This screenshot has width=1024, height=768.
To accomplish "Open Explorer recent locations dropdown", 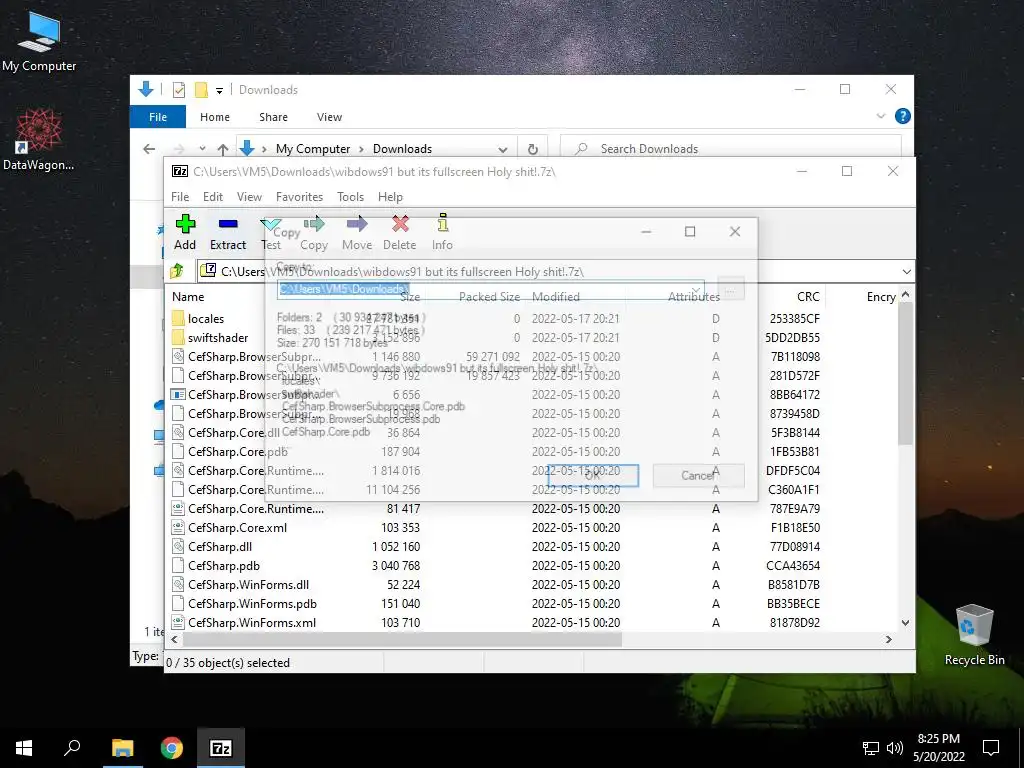I will tap(202, 149).
